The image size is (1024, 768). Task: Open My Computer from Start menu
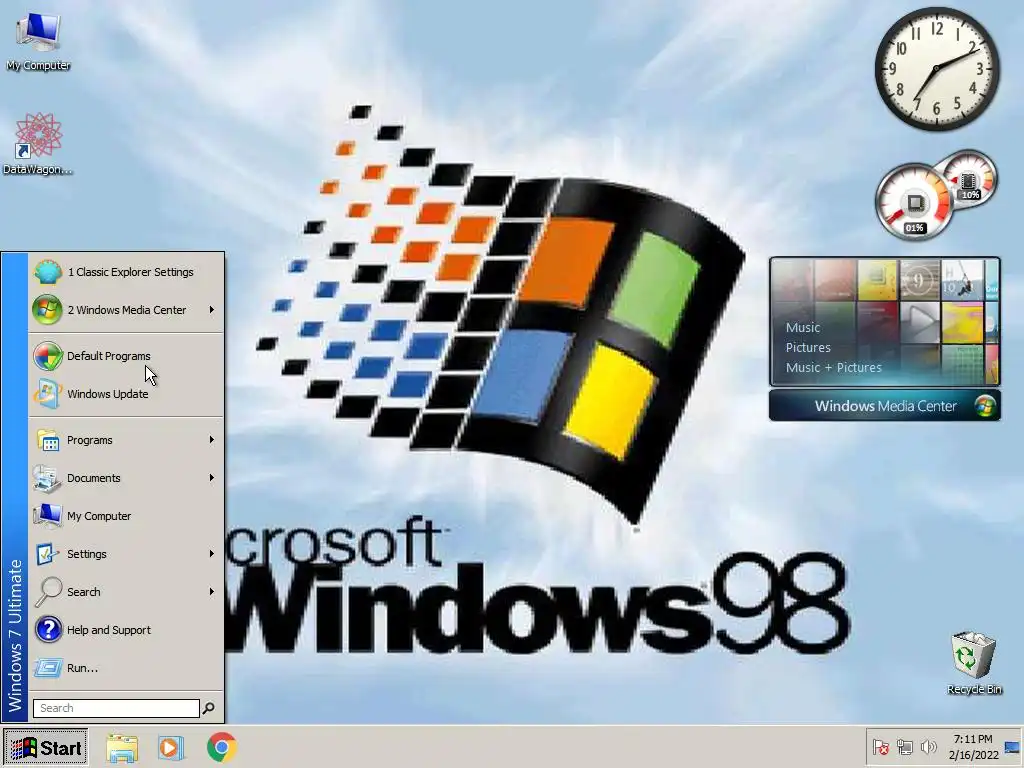pos(125,516)
